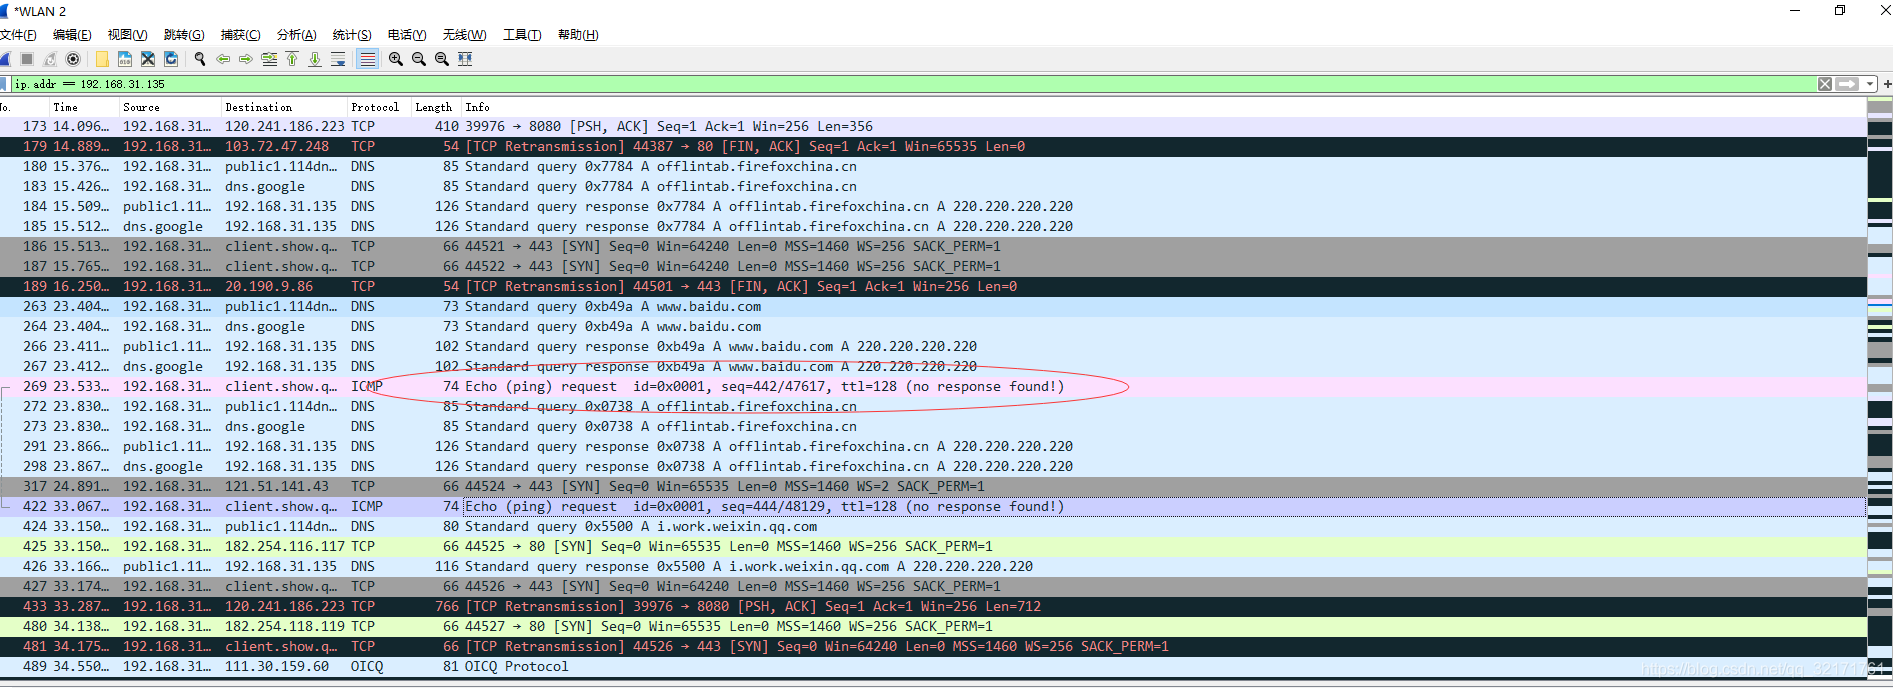Select ICMP packet 422 ping request
Viewport: 1893px width, 688px height.
click(933, 507)
